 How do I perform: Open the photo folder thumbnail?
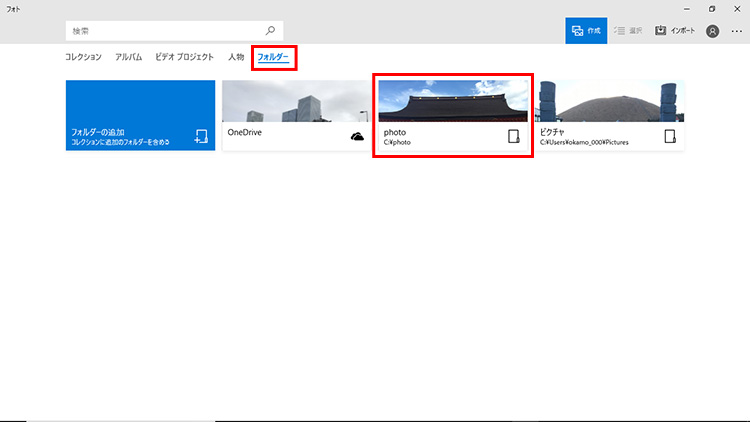453,100
